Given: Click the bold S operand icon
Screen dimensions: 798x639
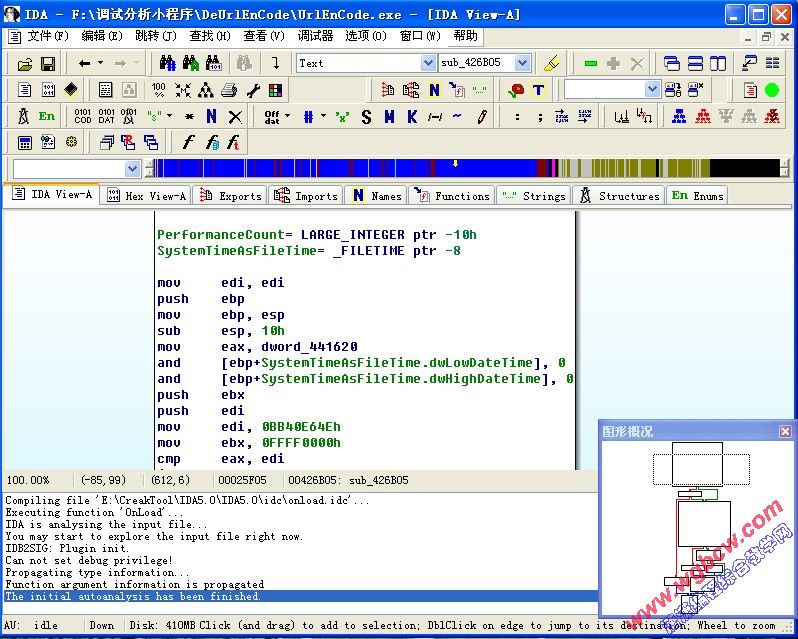Looking at the screenshot, I should point(366,118).
